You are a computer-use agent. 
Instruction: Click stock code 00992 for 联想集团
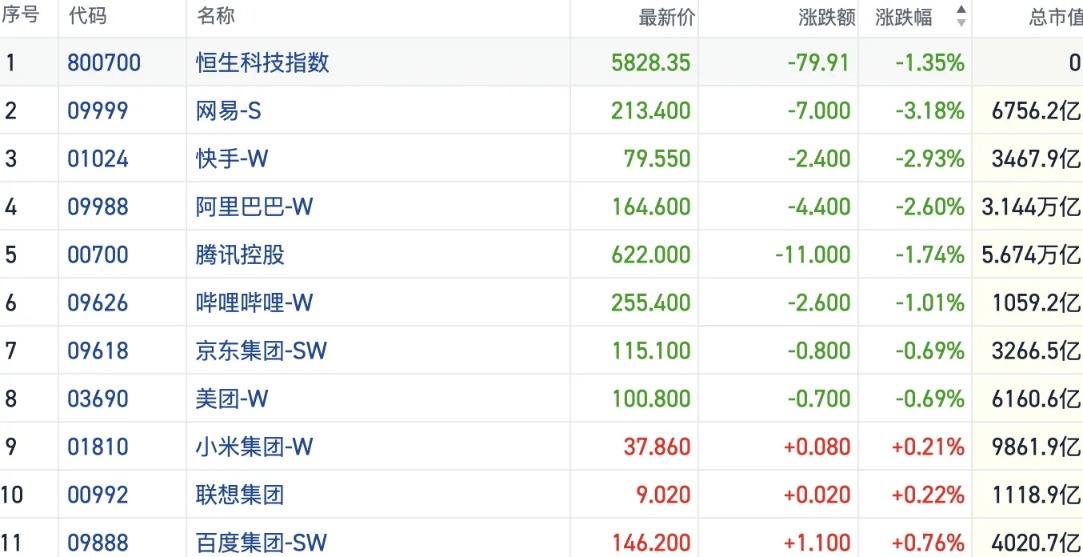pyautogui.click(x=98, y=495)
